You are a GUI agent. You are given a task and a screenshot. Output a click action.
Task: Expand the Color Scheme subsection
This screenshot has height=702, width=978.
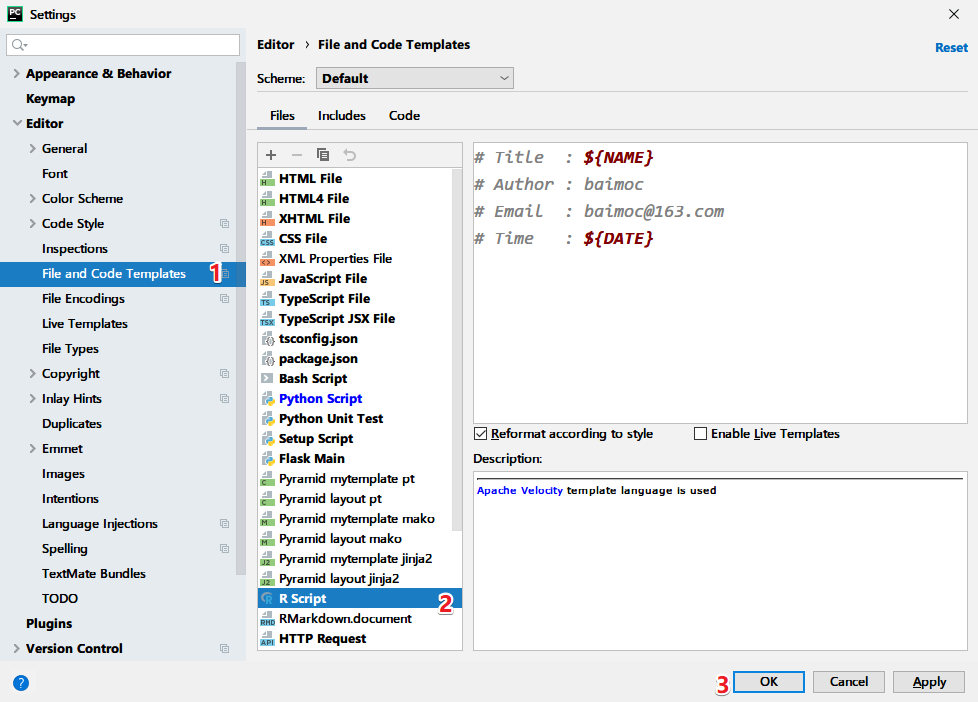(x=32, y=198)
